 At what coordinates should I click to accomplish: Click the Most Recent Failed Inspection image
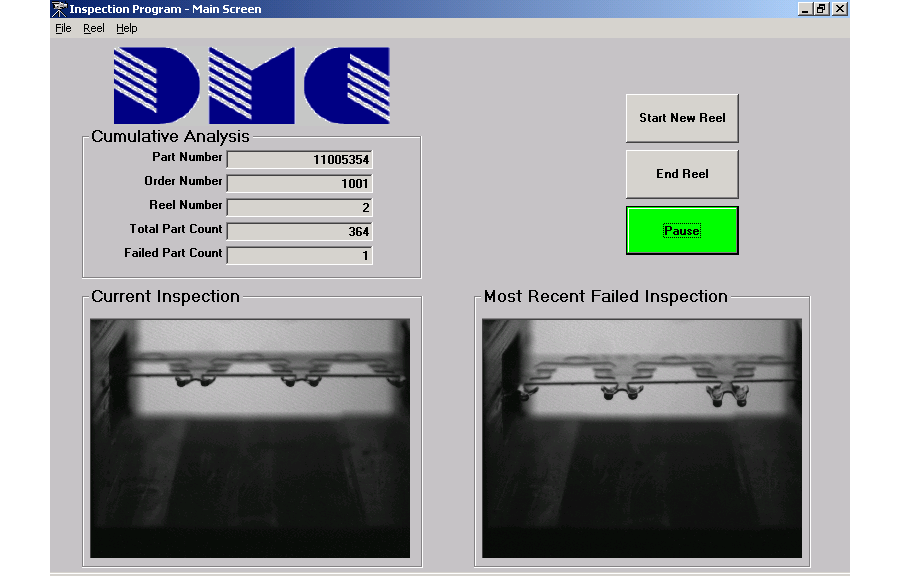pyautogui.click(x=642, y=438)
